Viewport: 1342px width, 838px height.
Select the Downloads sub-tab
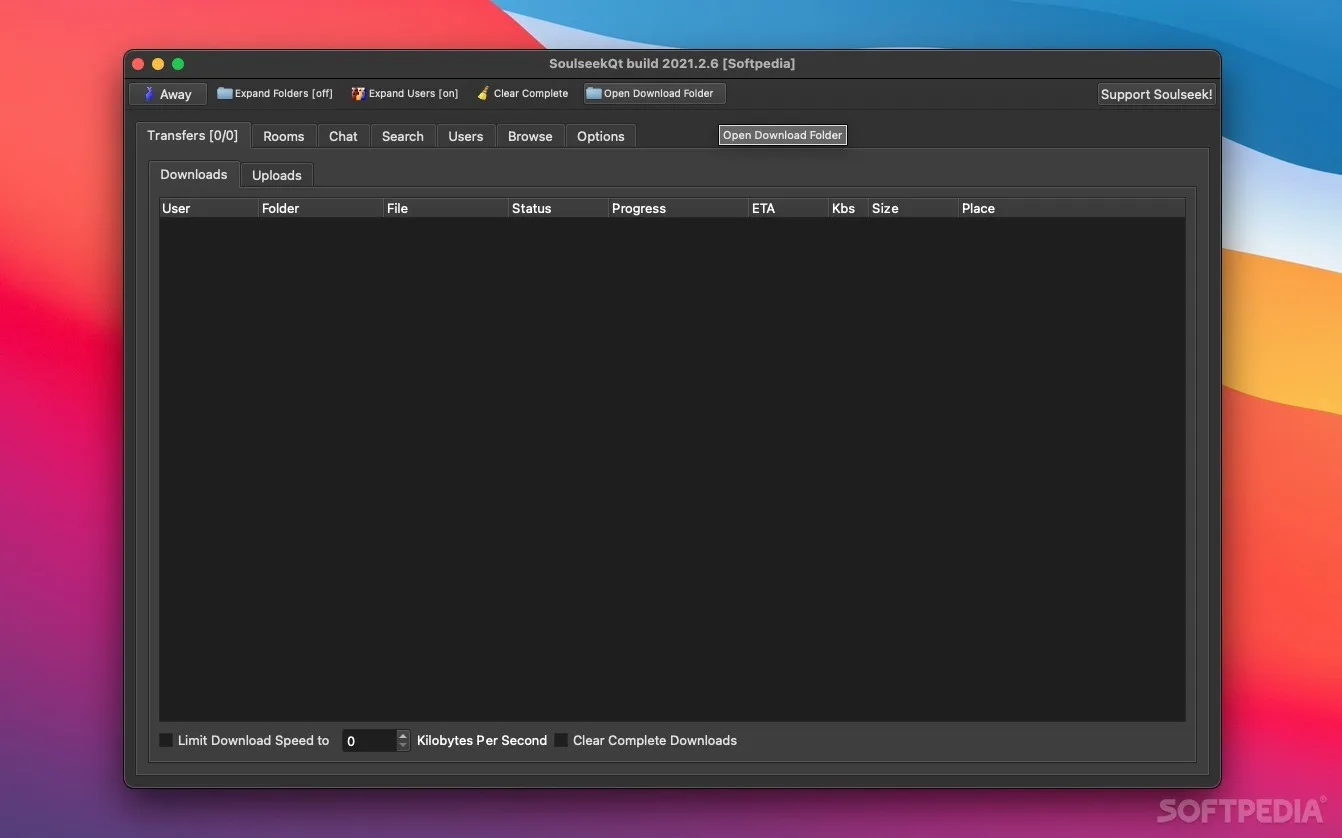[194, 174]
